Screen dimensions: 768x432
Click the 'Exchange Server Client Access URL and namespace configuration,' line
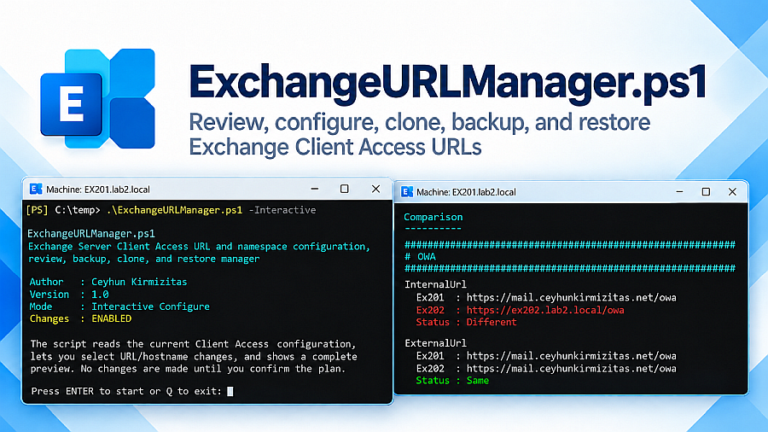coord(199,246)
